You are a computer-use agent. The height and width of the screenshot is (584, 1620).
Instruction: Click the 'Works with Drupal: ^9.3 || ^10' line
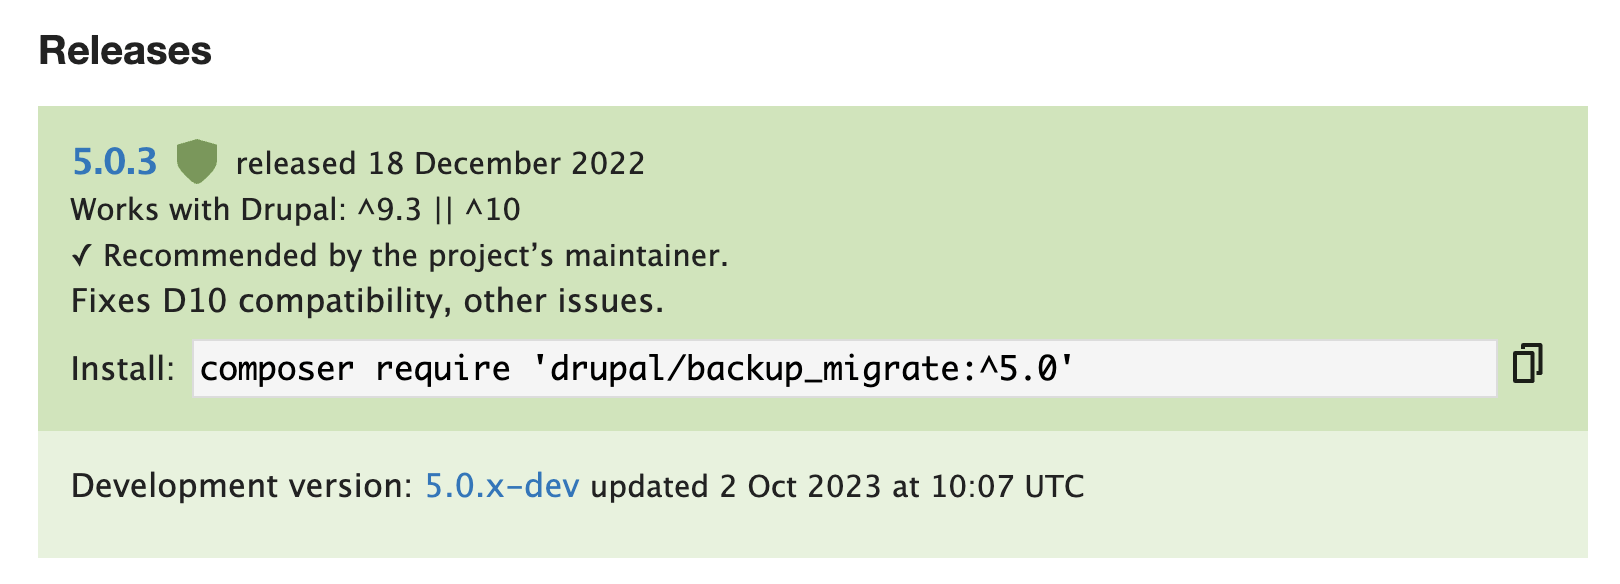pyautogui.click(x=295, y=210)
